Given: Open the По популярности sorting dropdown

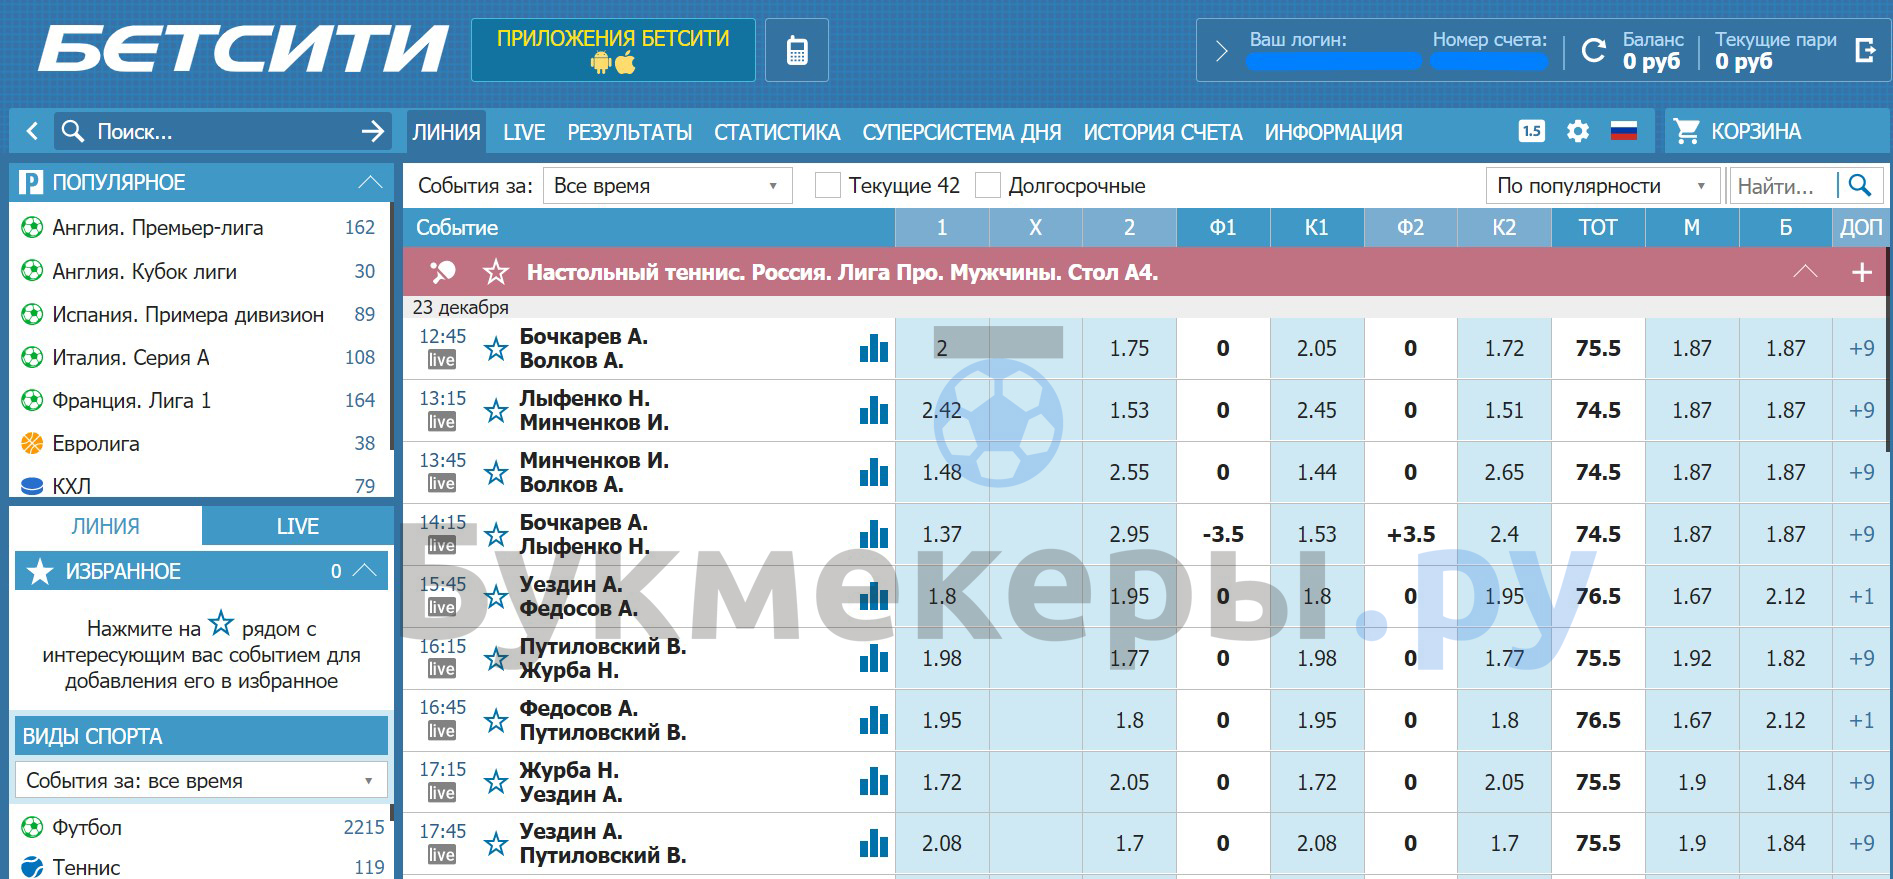Looking at the screenshot, I should click(1601, 186).
